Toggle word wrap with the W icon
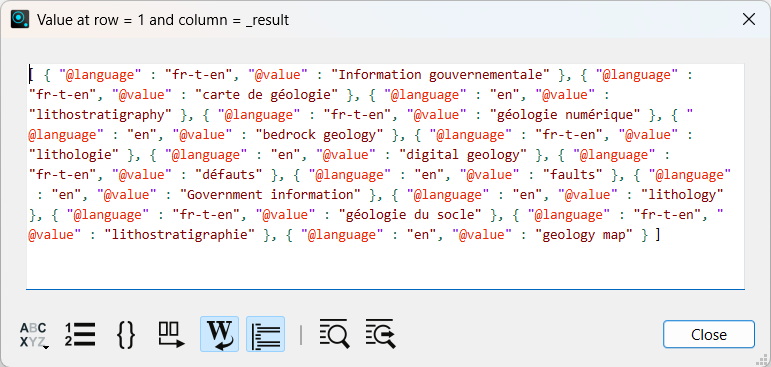771x367 pixels. (219, 334)
